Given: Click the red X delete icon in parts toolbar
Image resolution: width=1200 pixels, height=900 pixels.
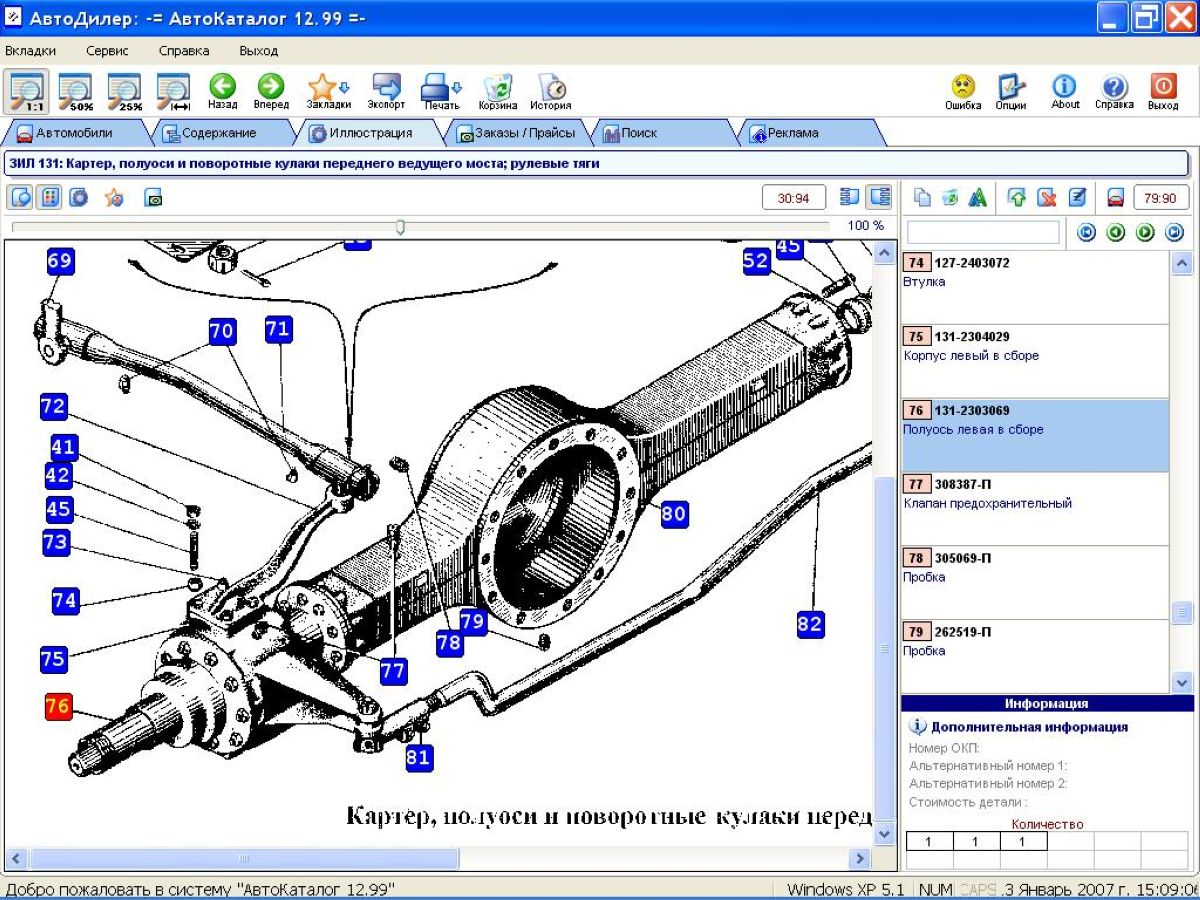Looking at the screenshot, I should click(1047, 198).
